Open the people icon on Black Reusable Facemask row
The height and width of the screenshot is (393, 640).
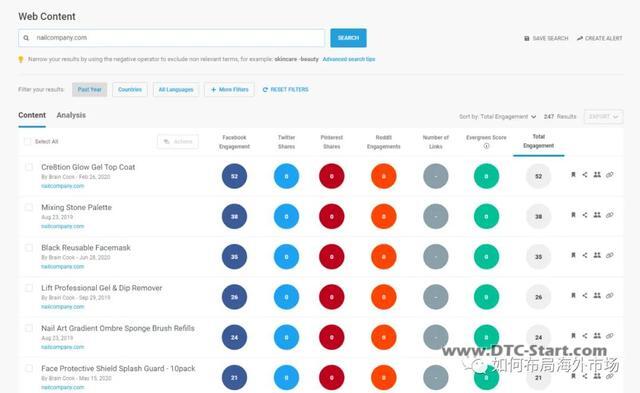597,255
